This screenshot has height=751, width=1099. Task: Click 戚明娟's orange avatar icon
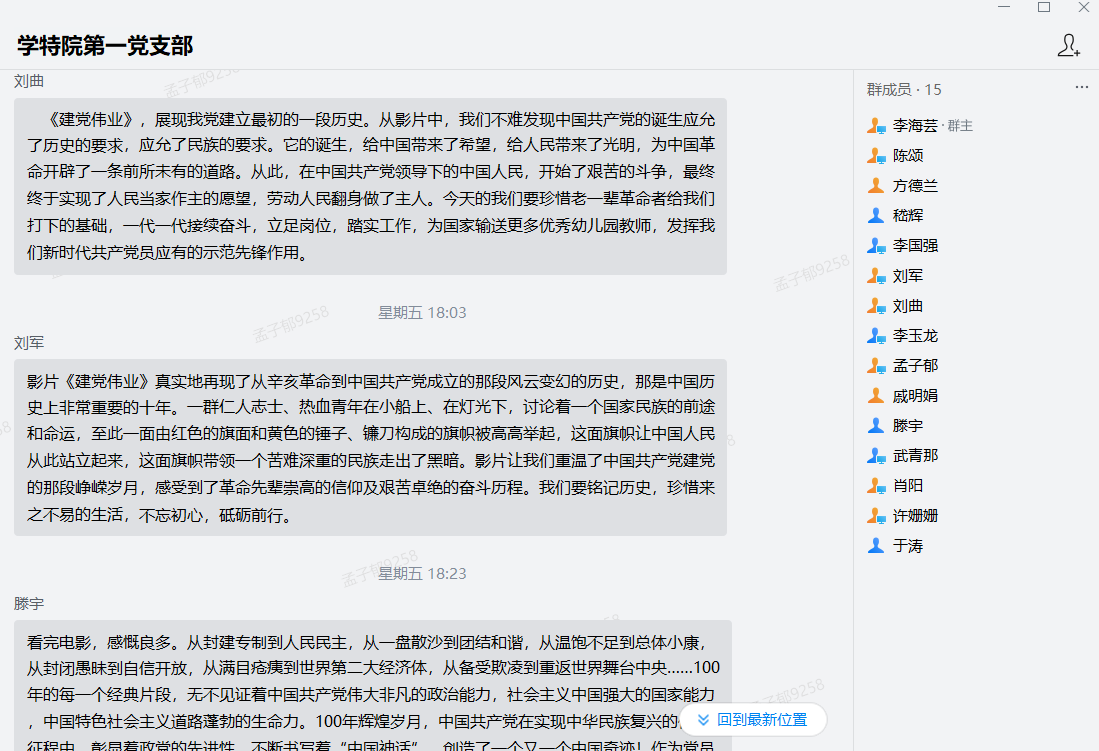tap(876, 396)
